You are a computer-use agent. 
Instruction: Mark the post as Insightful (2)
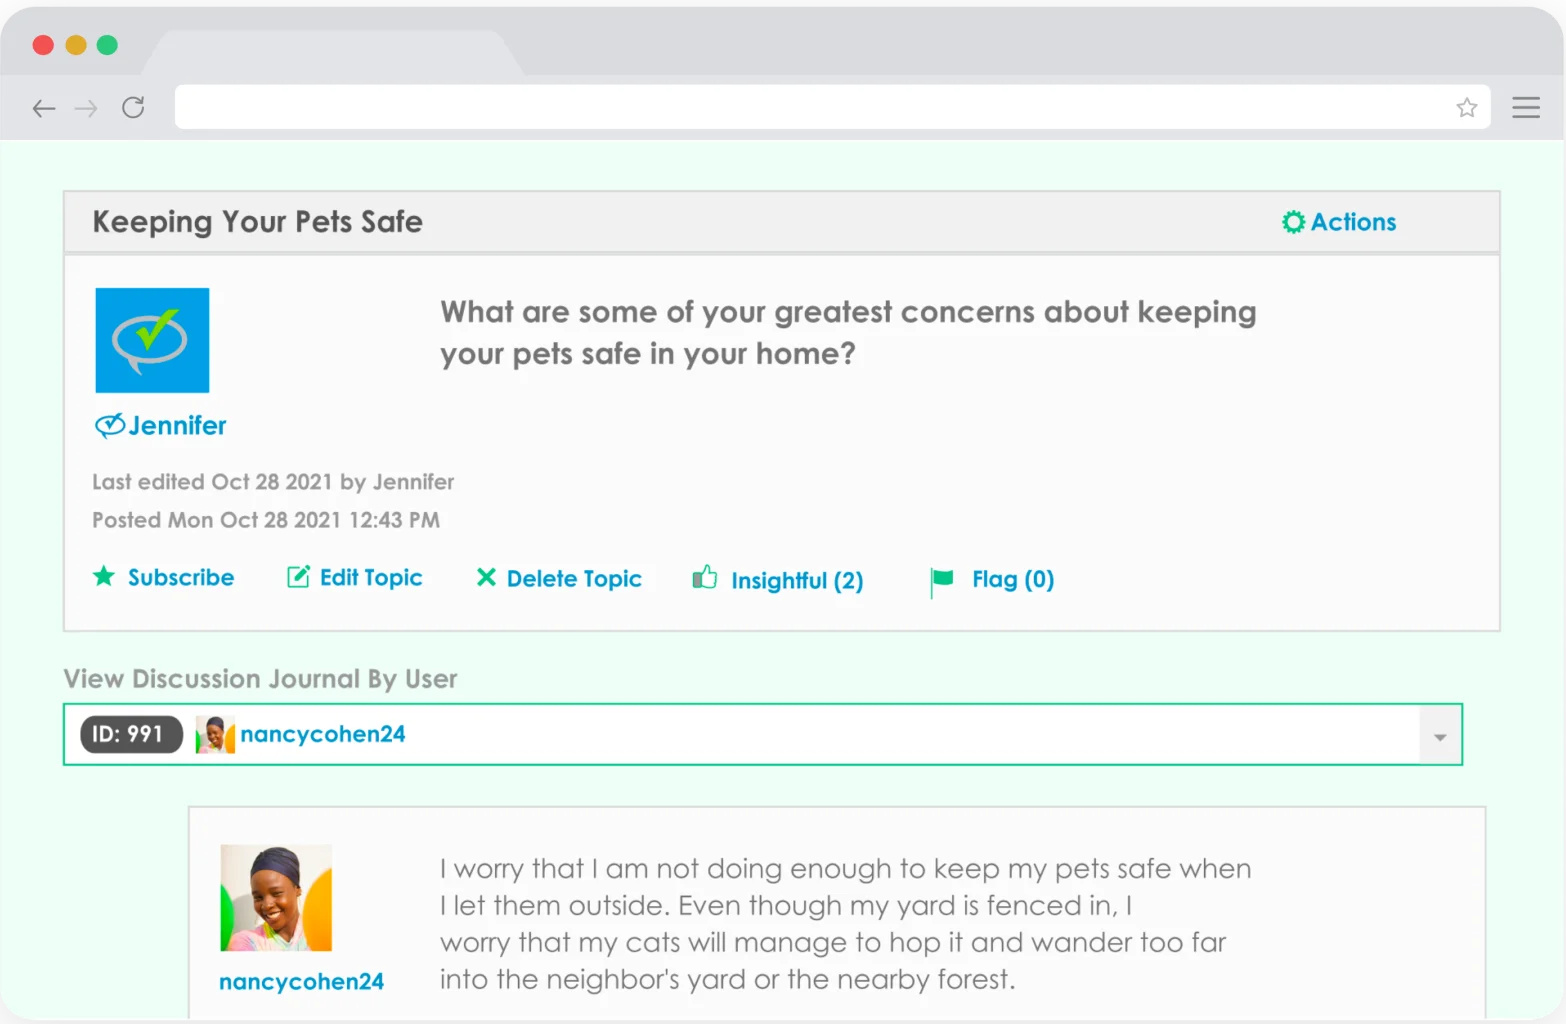pyautogui.click(x=796, y=580)
